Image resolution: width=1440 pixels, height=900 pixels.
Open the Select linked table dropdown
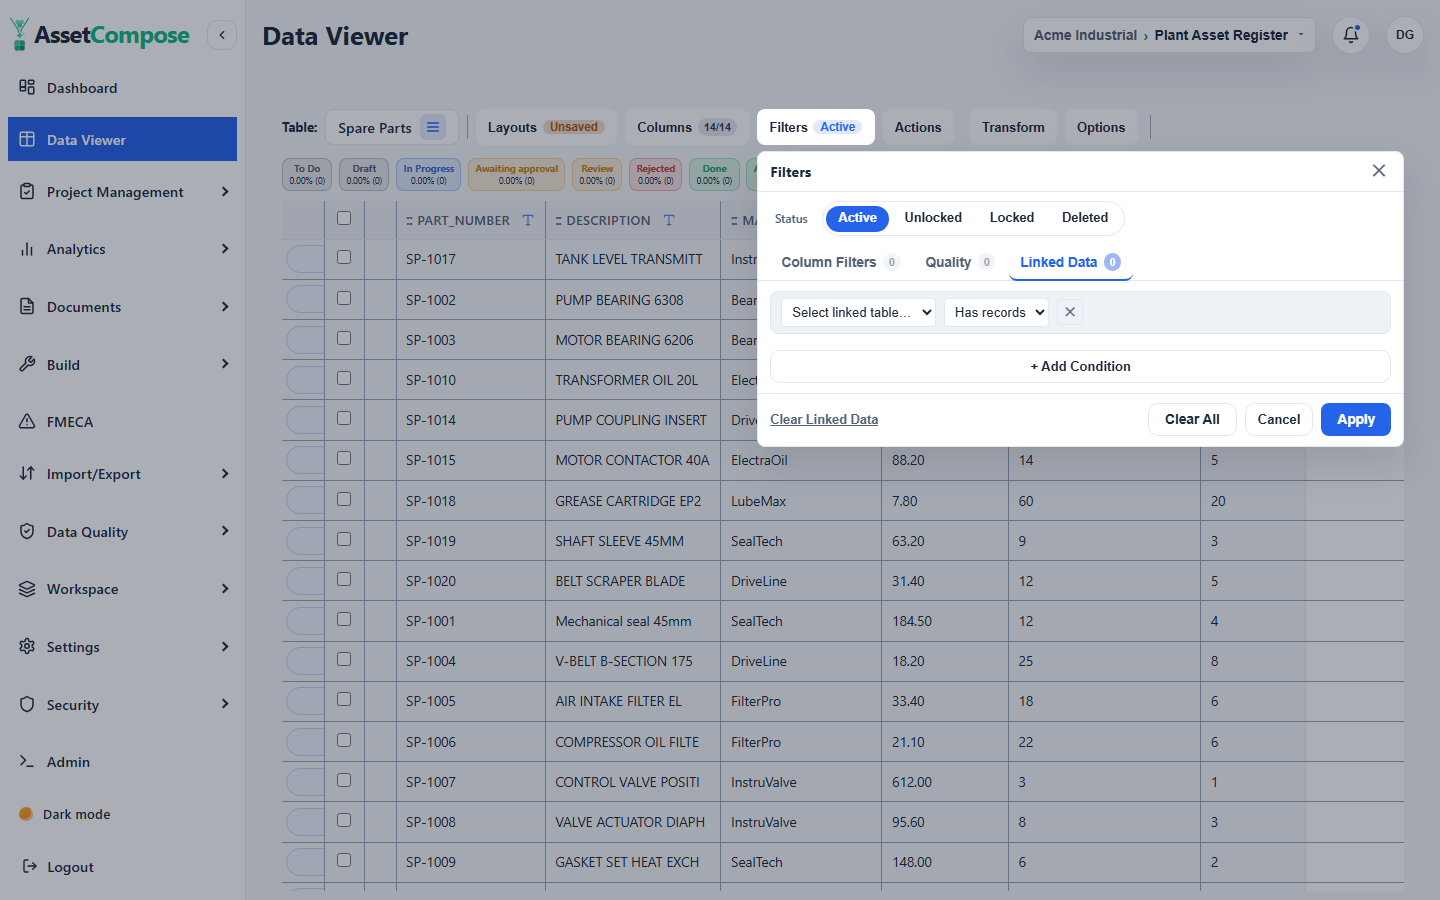tap(858, 312)
